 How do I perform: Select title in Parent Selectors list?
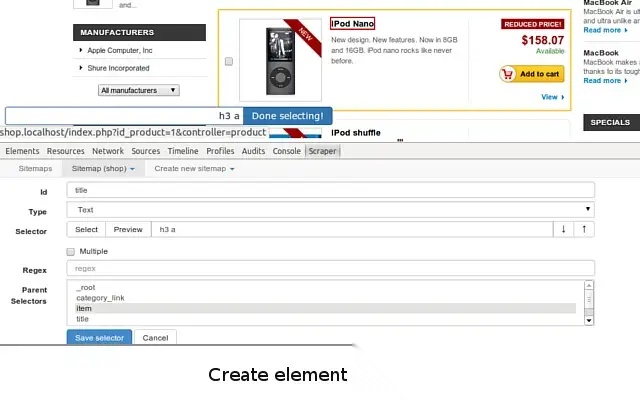point(326,319)
